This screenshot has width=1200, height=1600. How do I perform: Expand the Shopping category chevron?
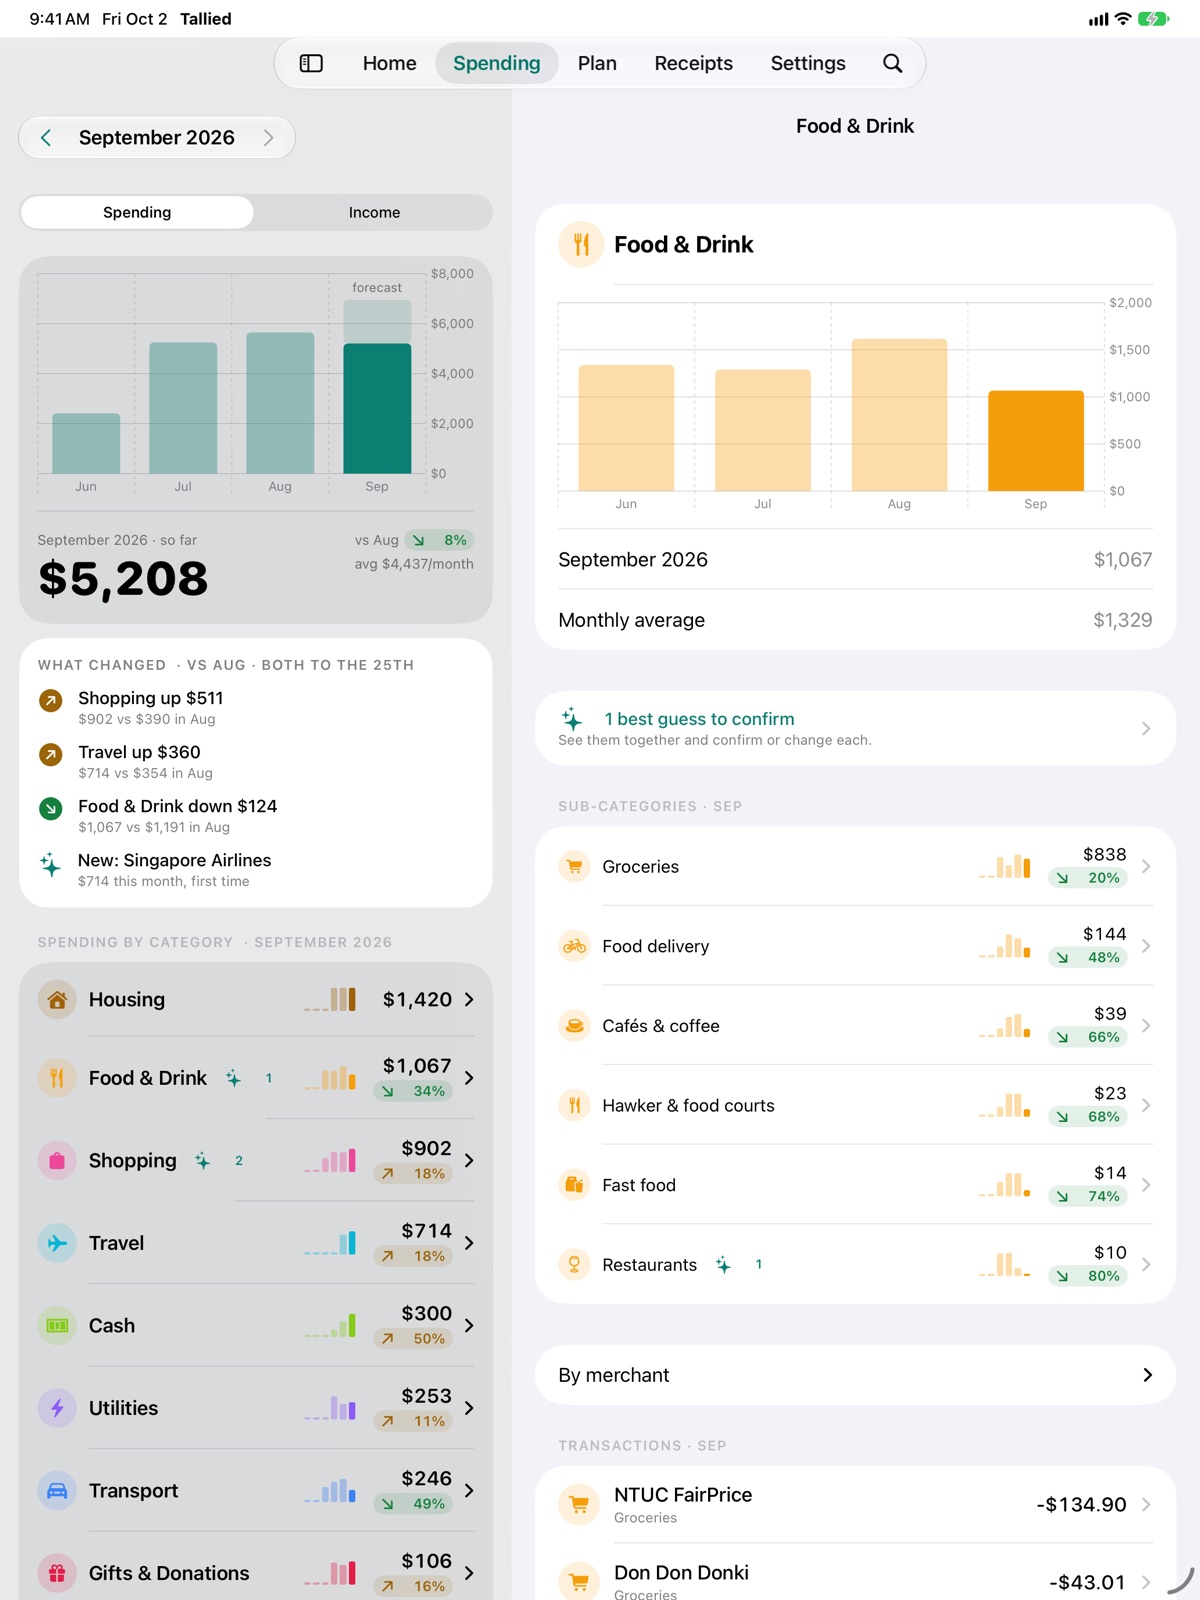(x=469, y=1160)
